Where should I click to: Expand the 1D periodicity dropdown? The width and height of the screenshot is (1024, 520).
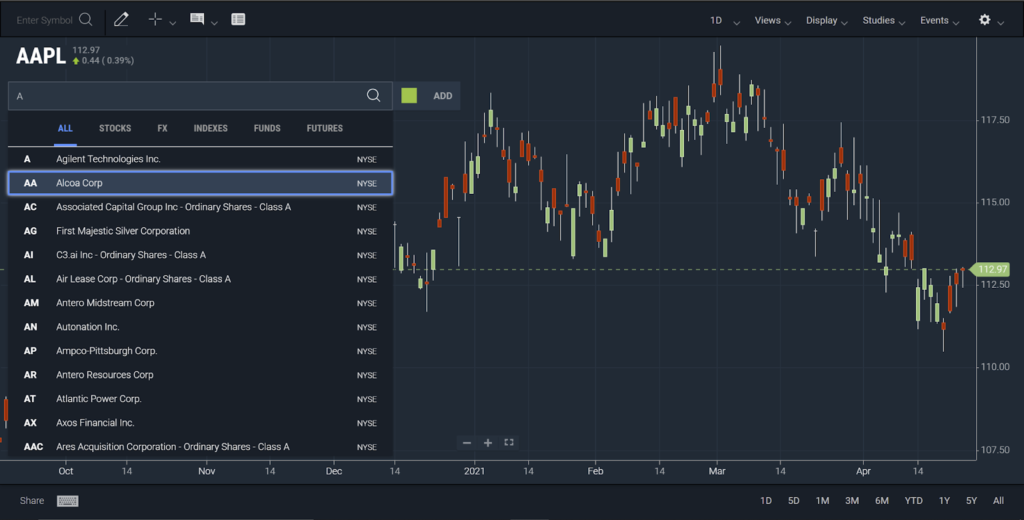(724, 20)
